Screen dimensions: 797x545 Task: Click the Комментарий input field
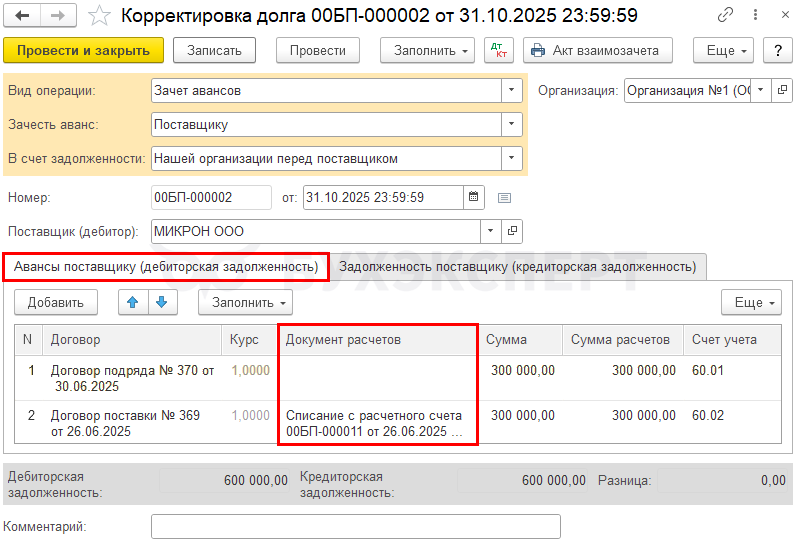coord(356,526)
